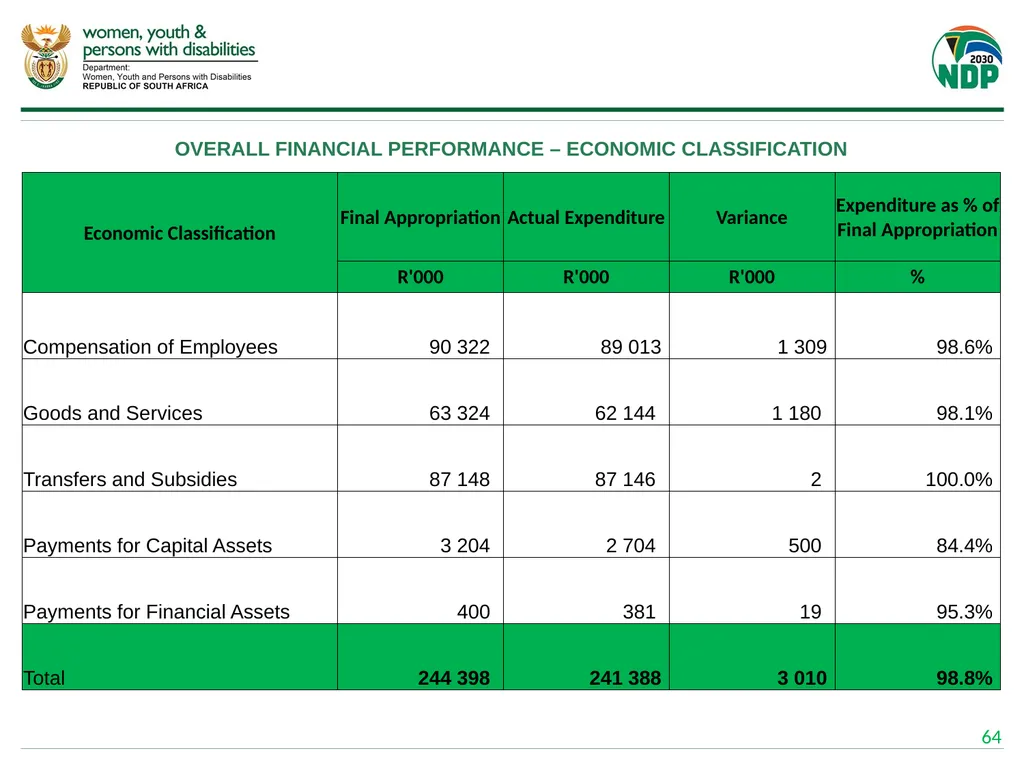Select the total variance value 3 010

802,678
